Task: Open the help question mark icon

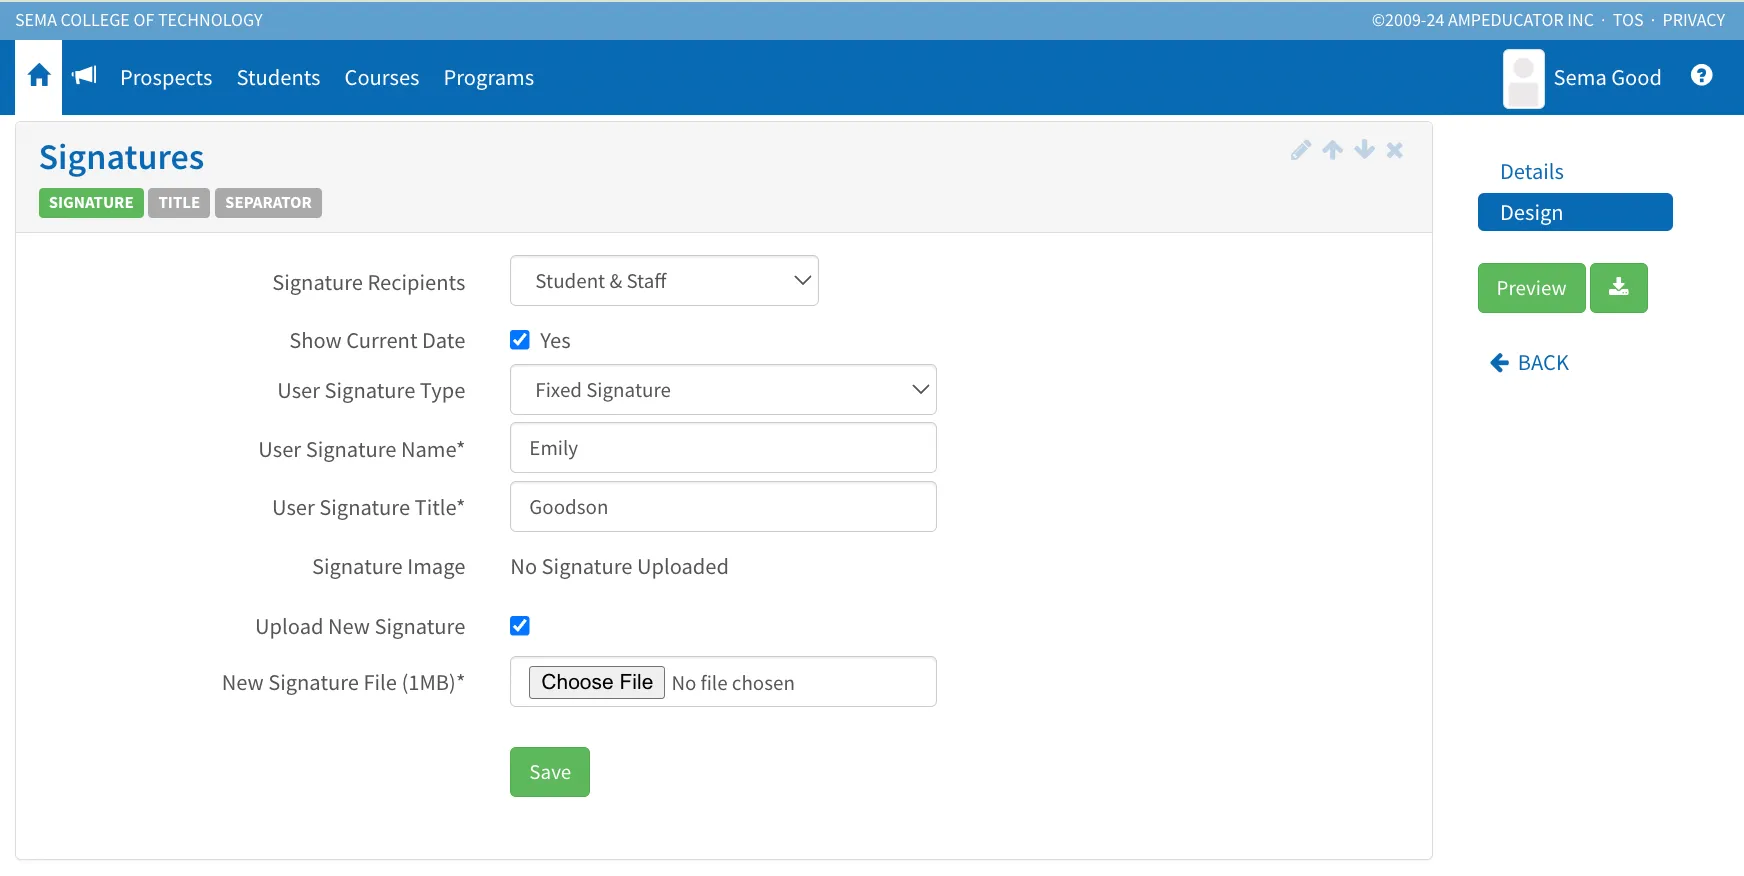Action: [1701, 76]
